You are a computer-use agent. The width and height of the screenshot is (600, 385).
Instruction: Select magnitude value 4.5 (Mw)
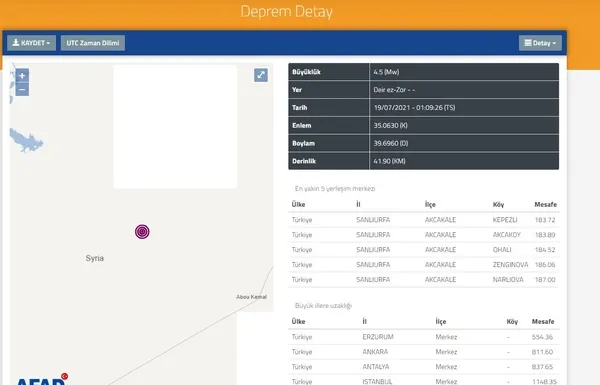click(x=386, y=72)
